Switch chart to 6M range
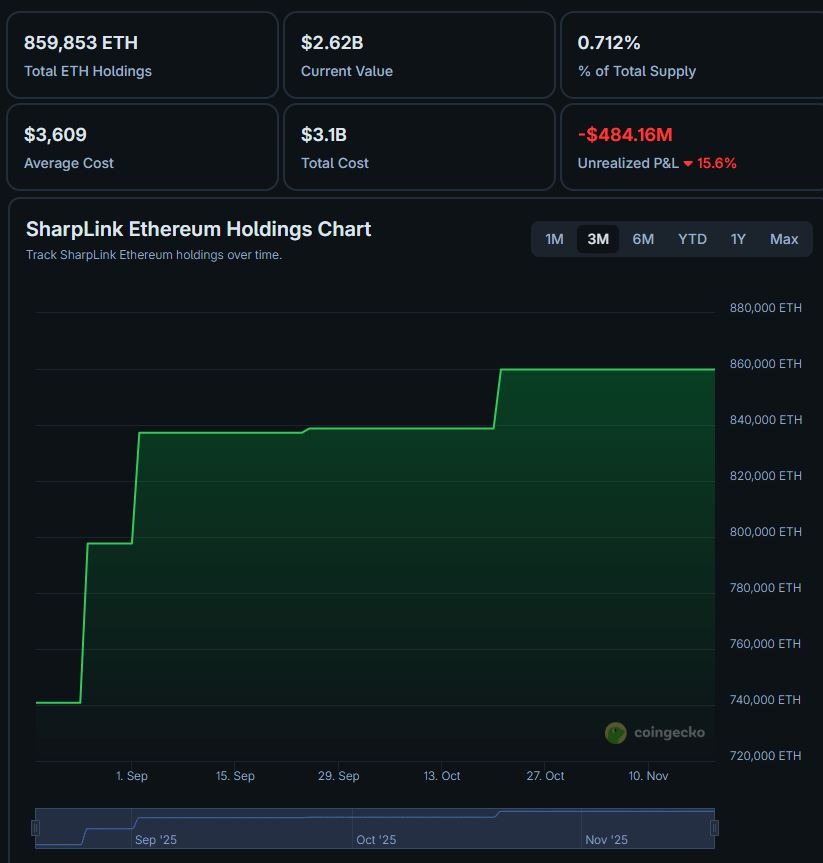823x863 pixels. 643,239
